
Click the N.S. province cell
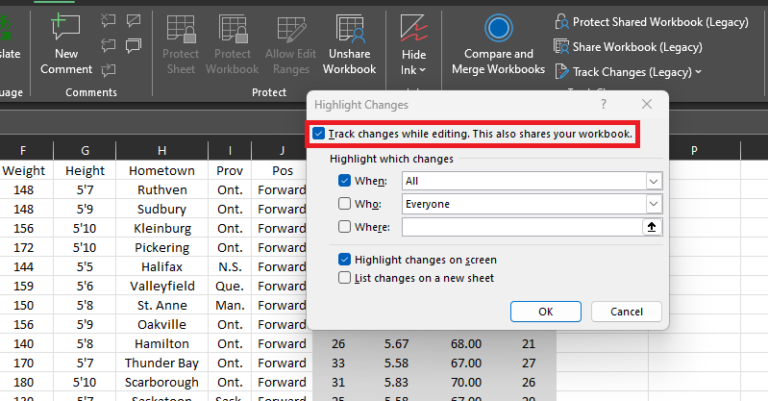point(230,267)
